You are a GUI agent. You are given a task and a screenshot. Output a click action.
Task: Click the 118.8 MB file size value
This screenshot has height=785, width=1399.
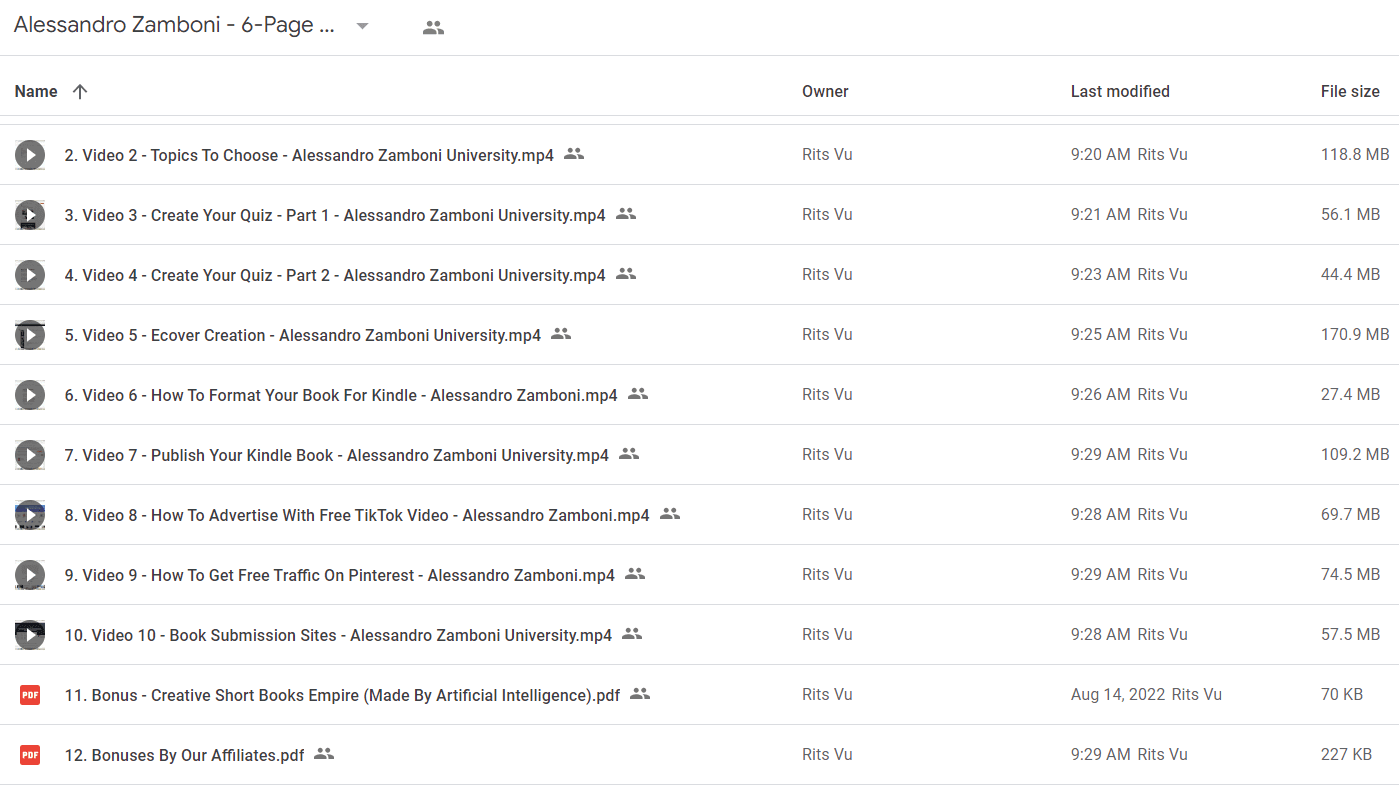(x=1355, y=155)
